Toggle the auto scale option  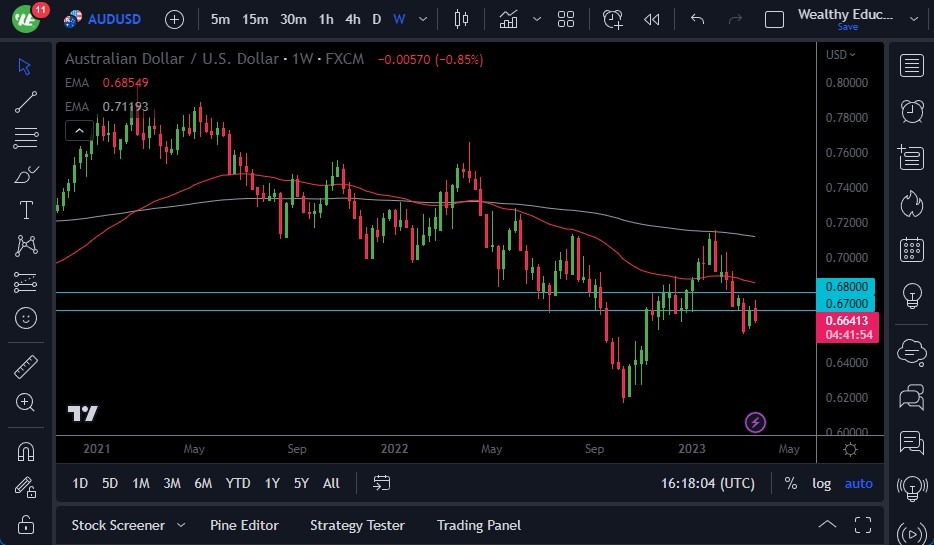pos(858,483)
